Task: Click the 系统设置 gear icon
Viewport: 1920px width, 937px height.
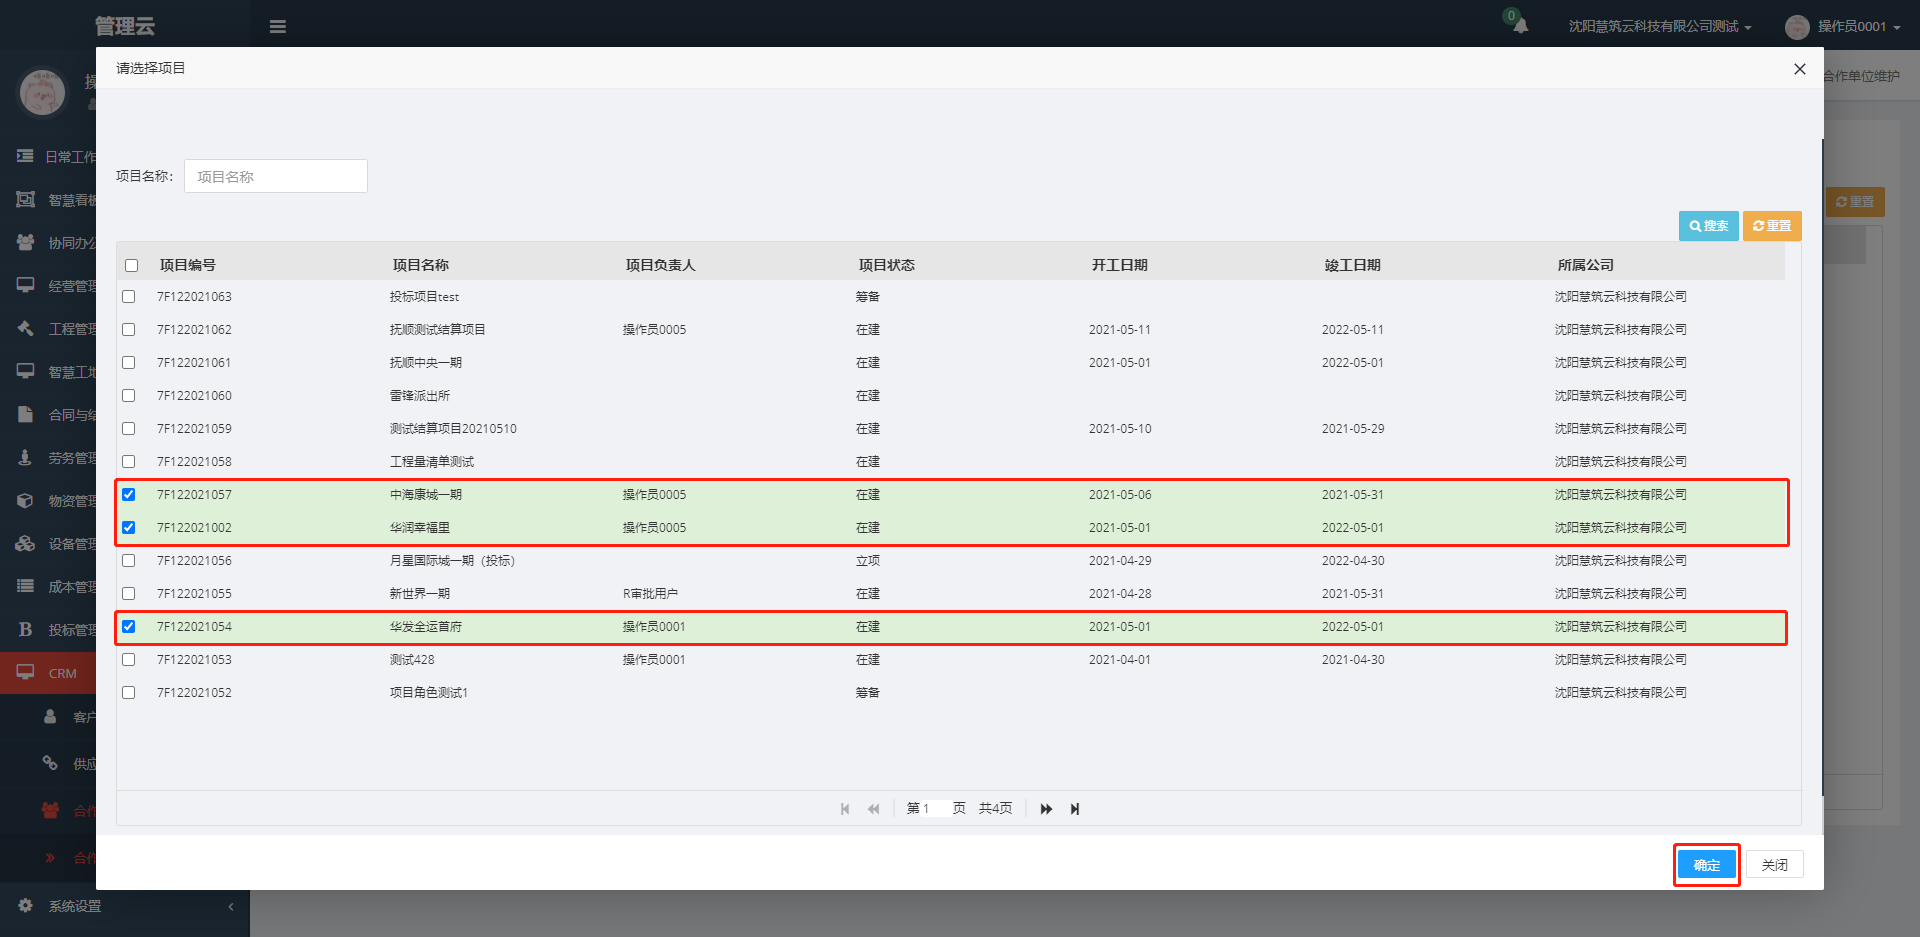Action: click(25, 905)
